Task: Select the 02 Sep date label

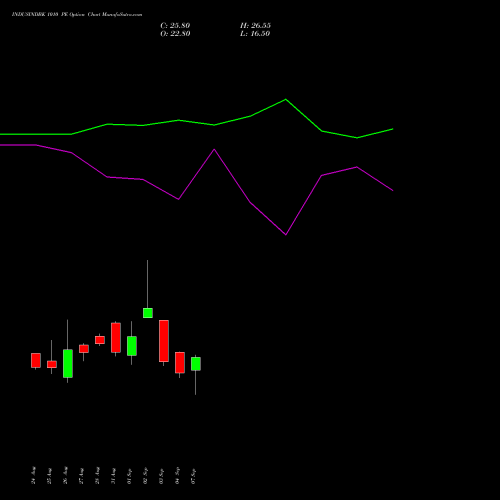Action: click(145, 475)
